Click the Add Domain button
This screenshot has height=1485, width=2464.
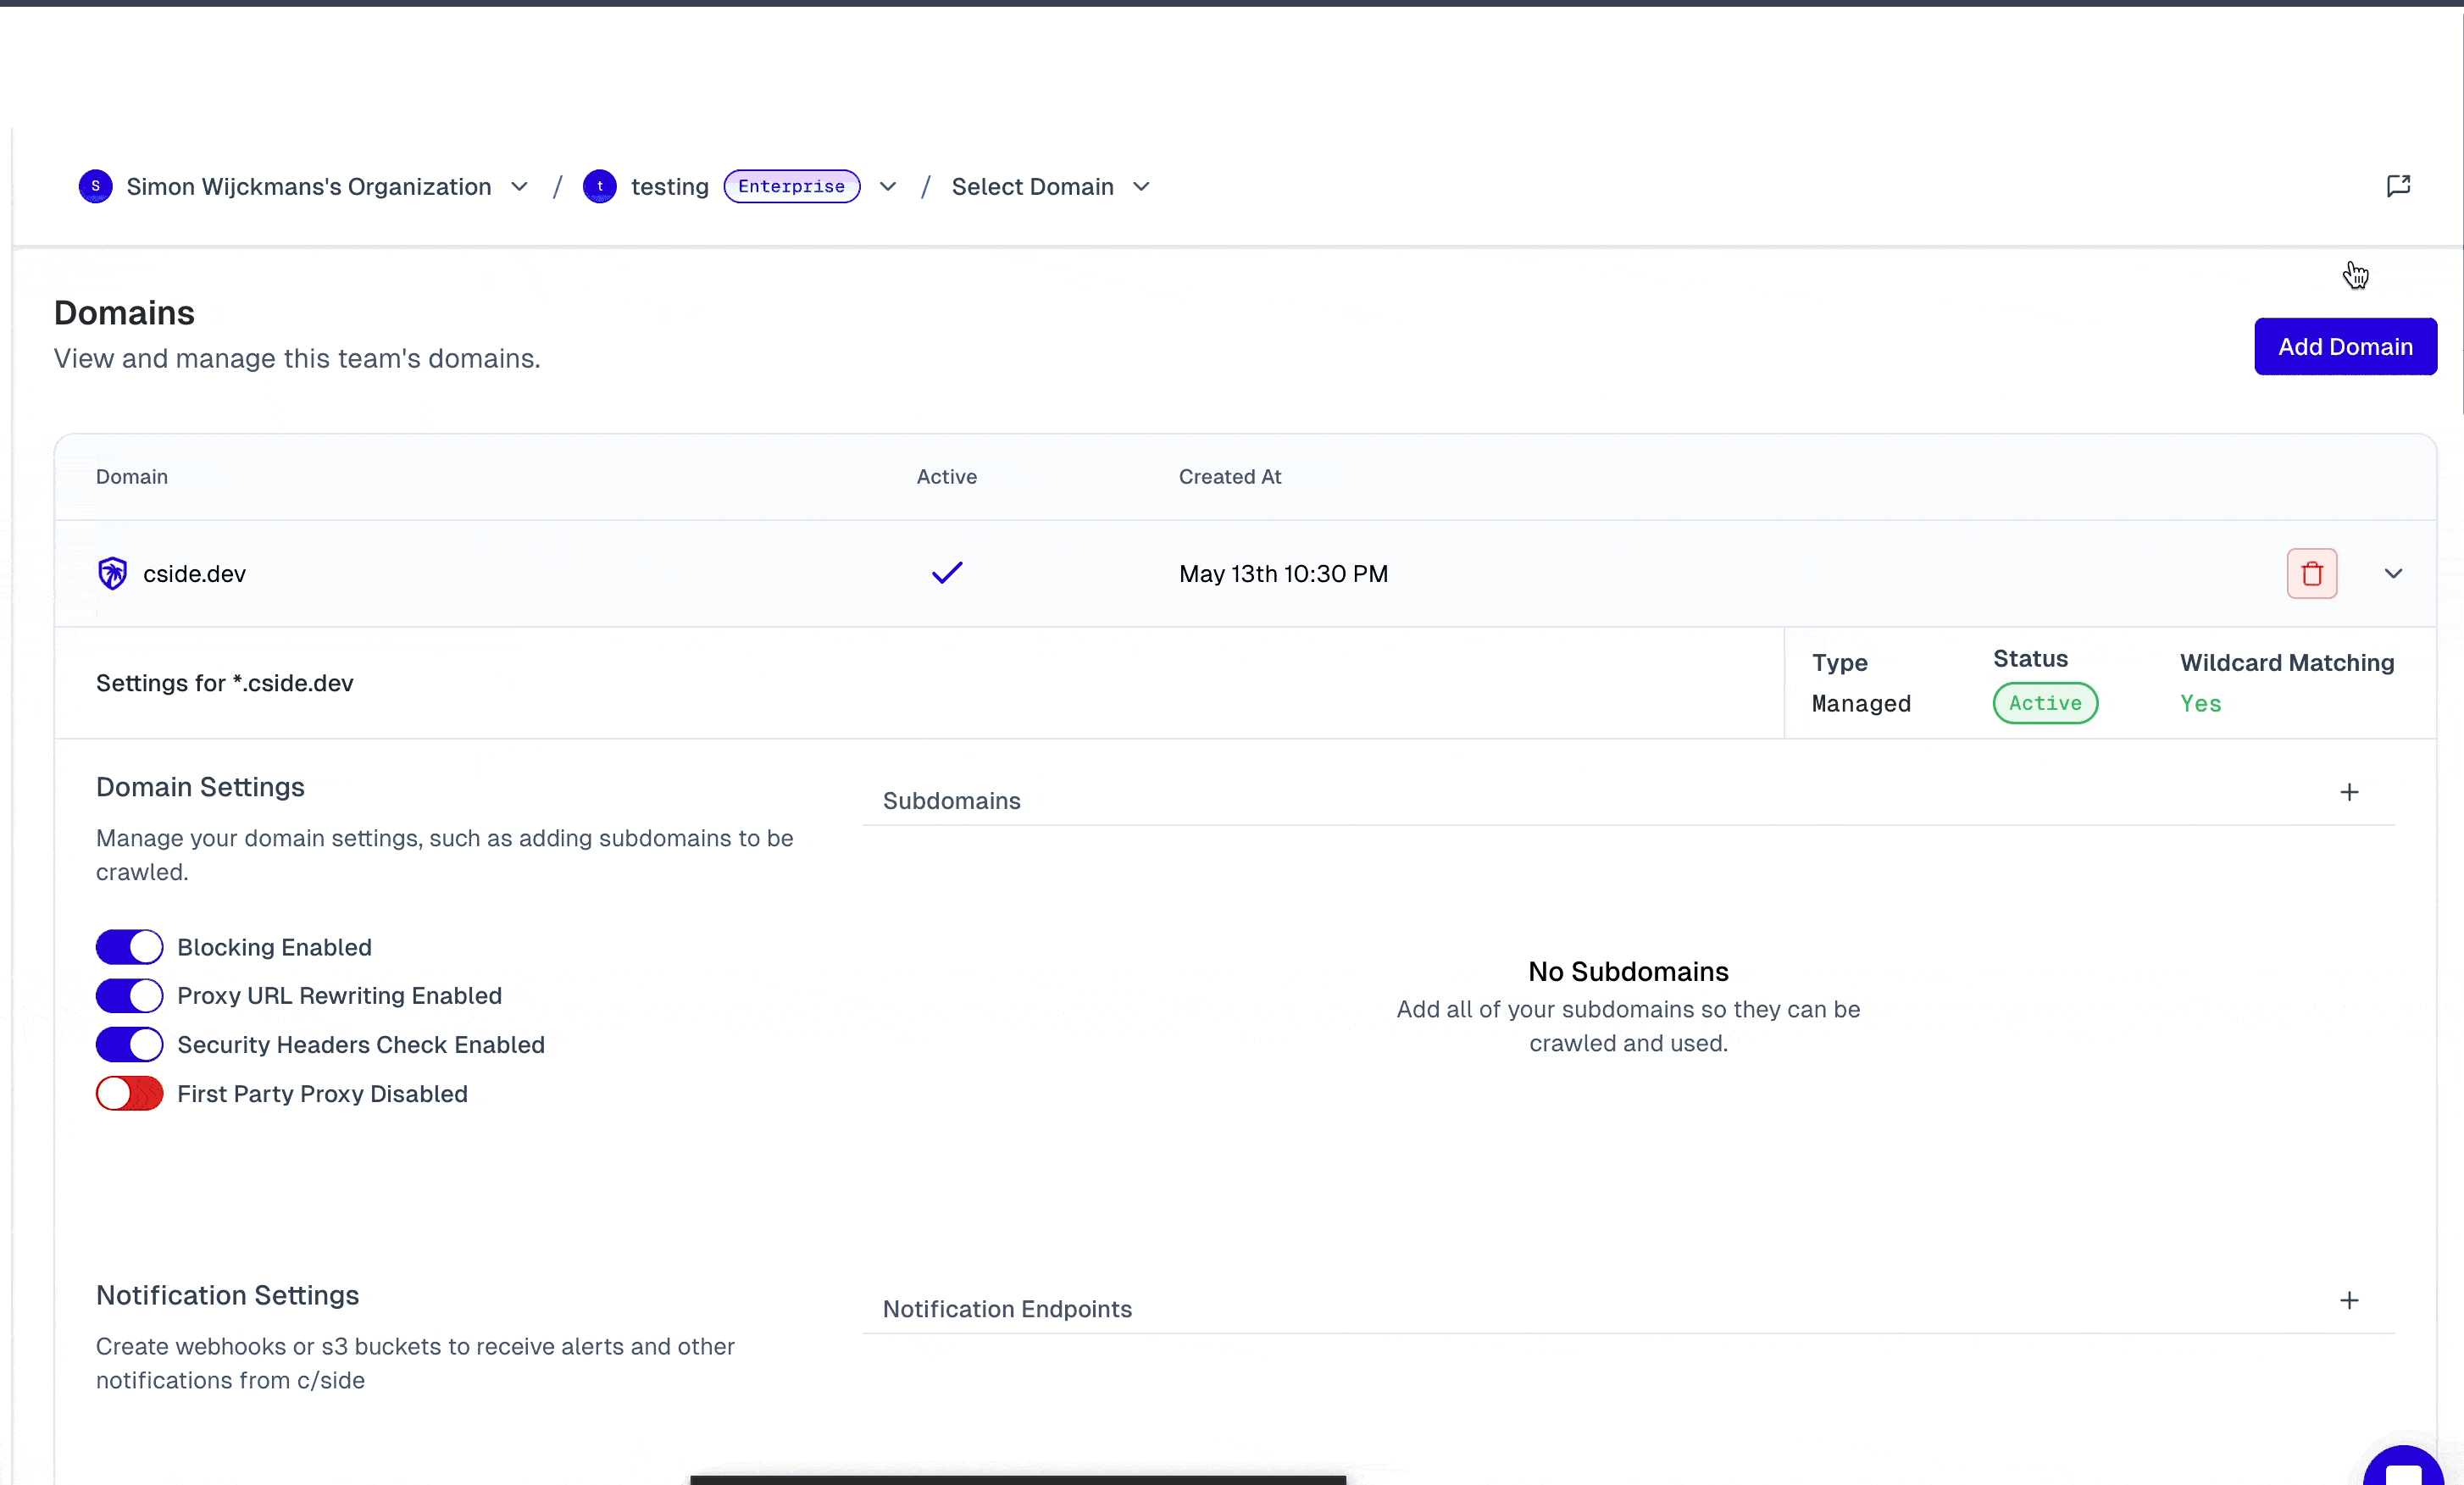(2345, 346)
